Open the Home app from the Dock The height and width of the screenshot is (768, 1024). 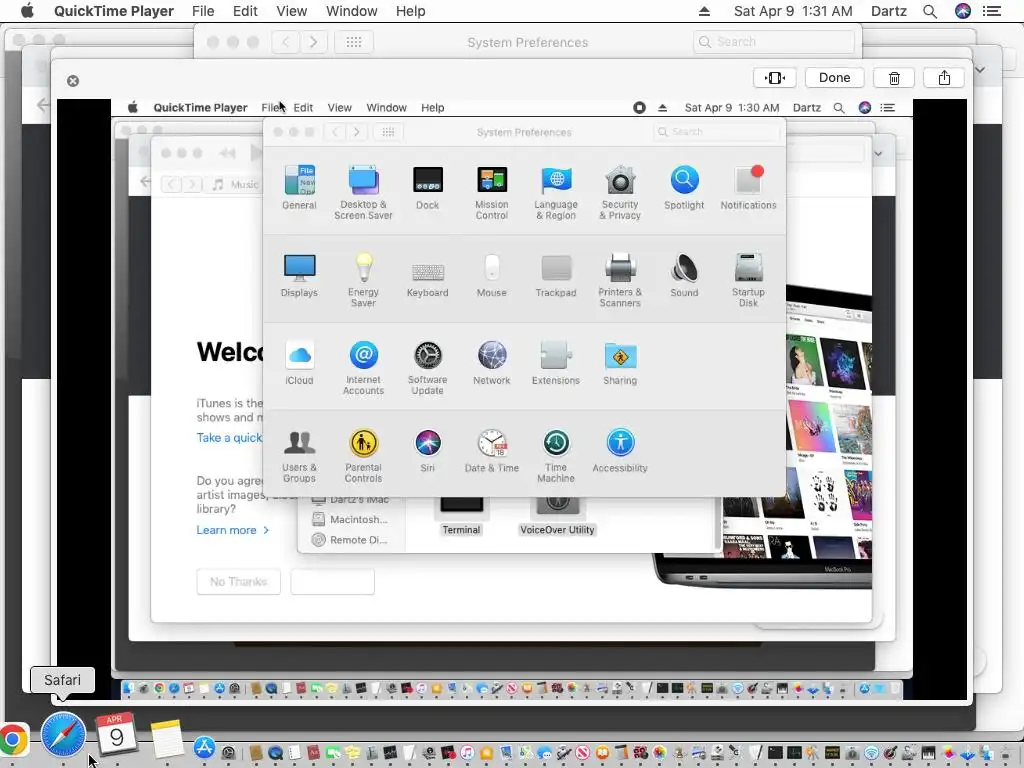487,752
